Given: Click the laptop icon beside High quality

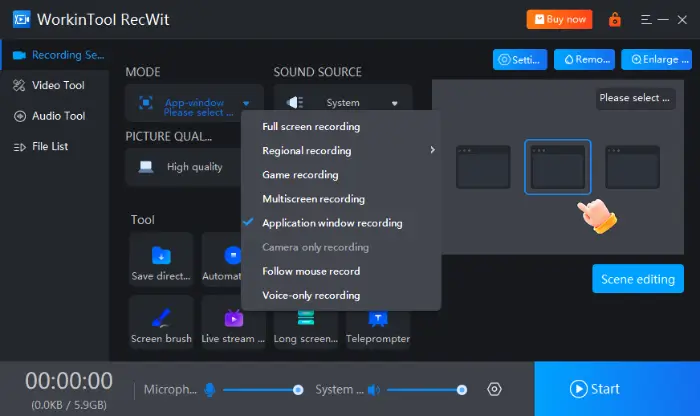Looking at the screenshot, I should point(146,167).
